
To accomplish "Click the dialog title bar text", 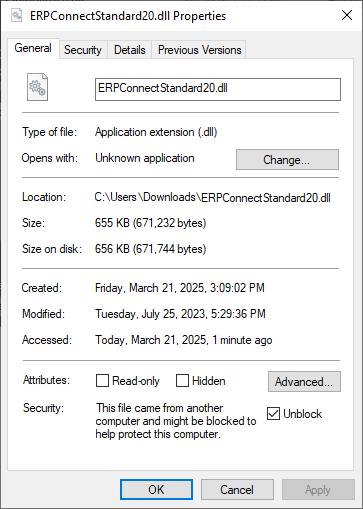I will coord(128,16).
